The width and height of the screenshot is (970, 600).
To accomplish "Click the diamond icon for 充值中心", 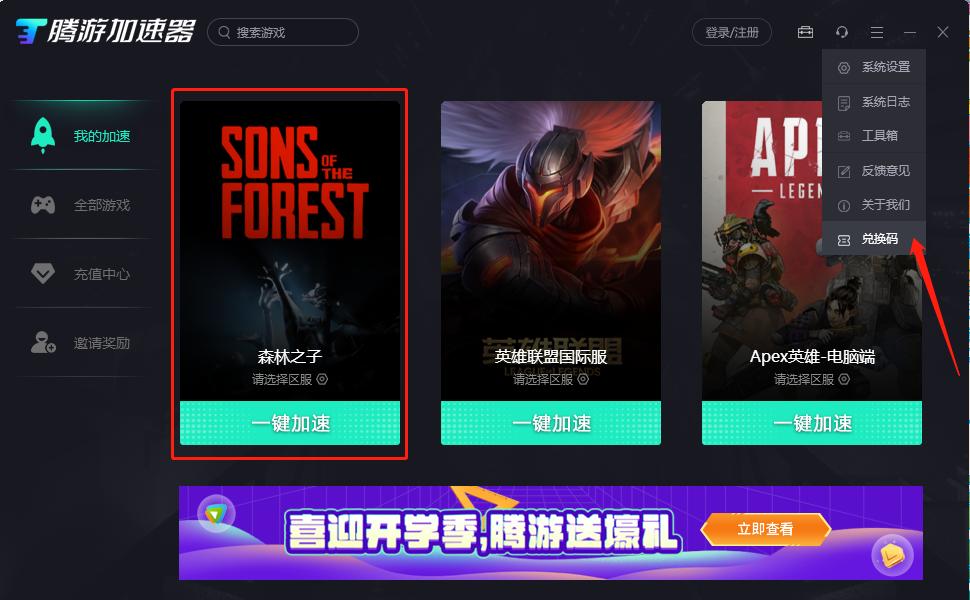I will [x=43, y=273].
